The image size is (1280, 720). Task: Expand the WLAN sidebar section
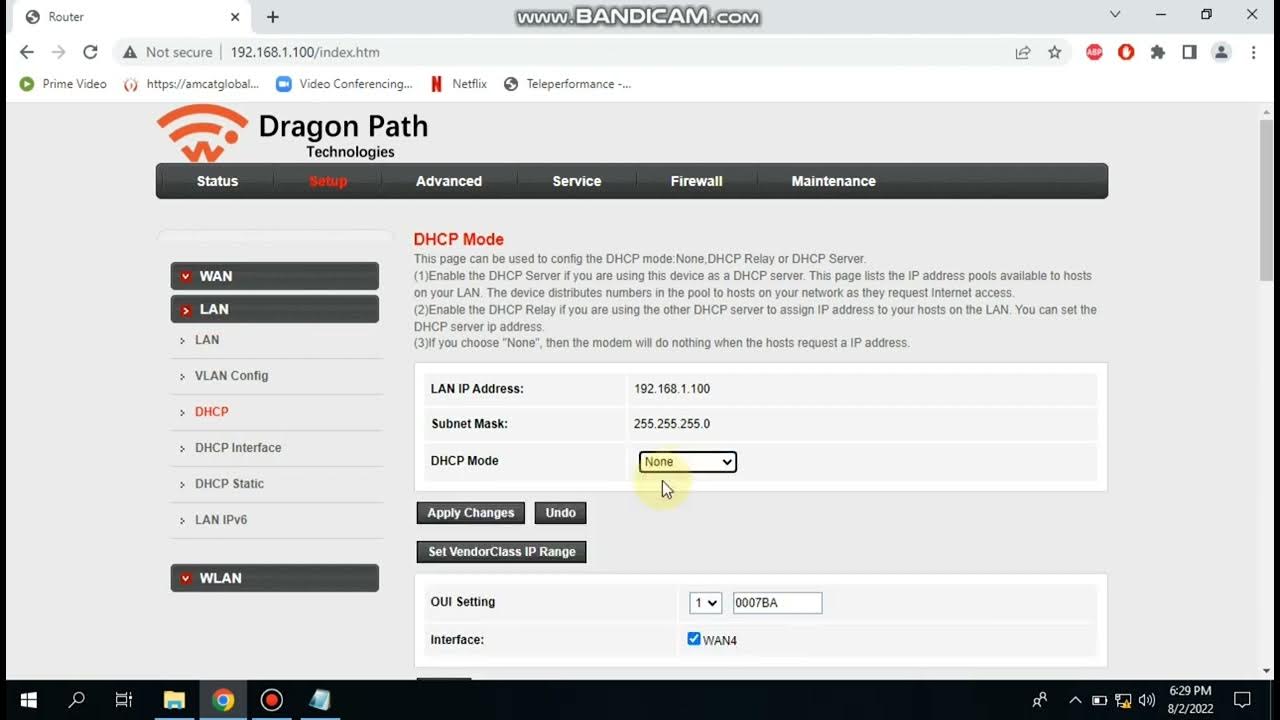(x=275, y=578)
